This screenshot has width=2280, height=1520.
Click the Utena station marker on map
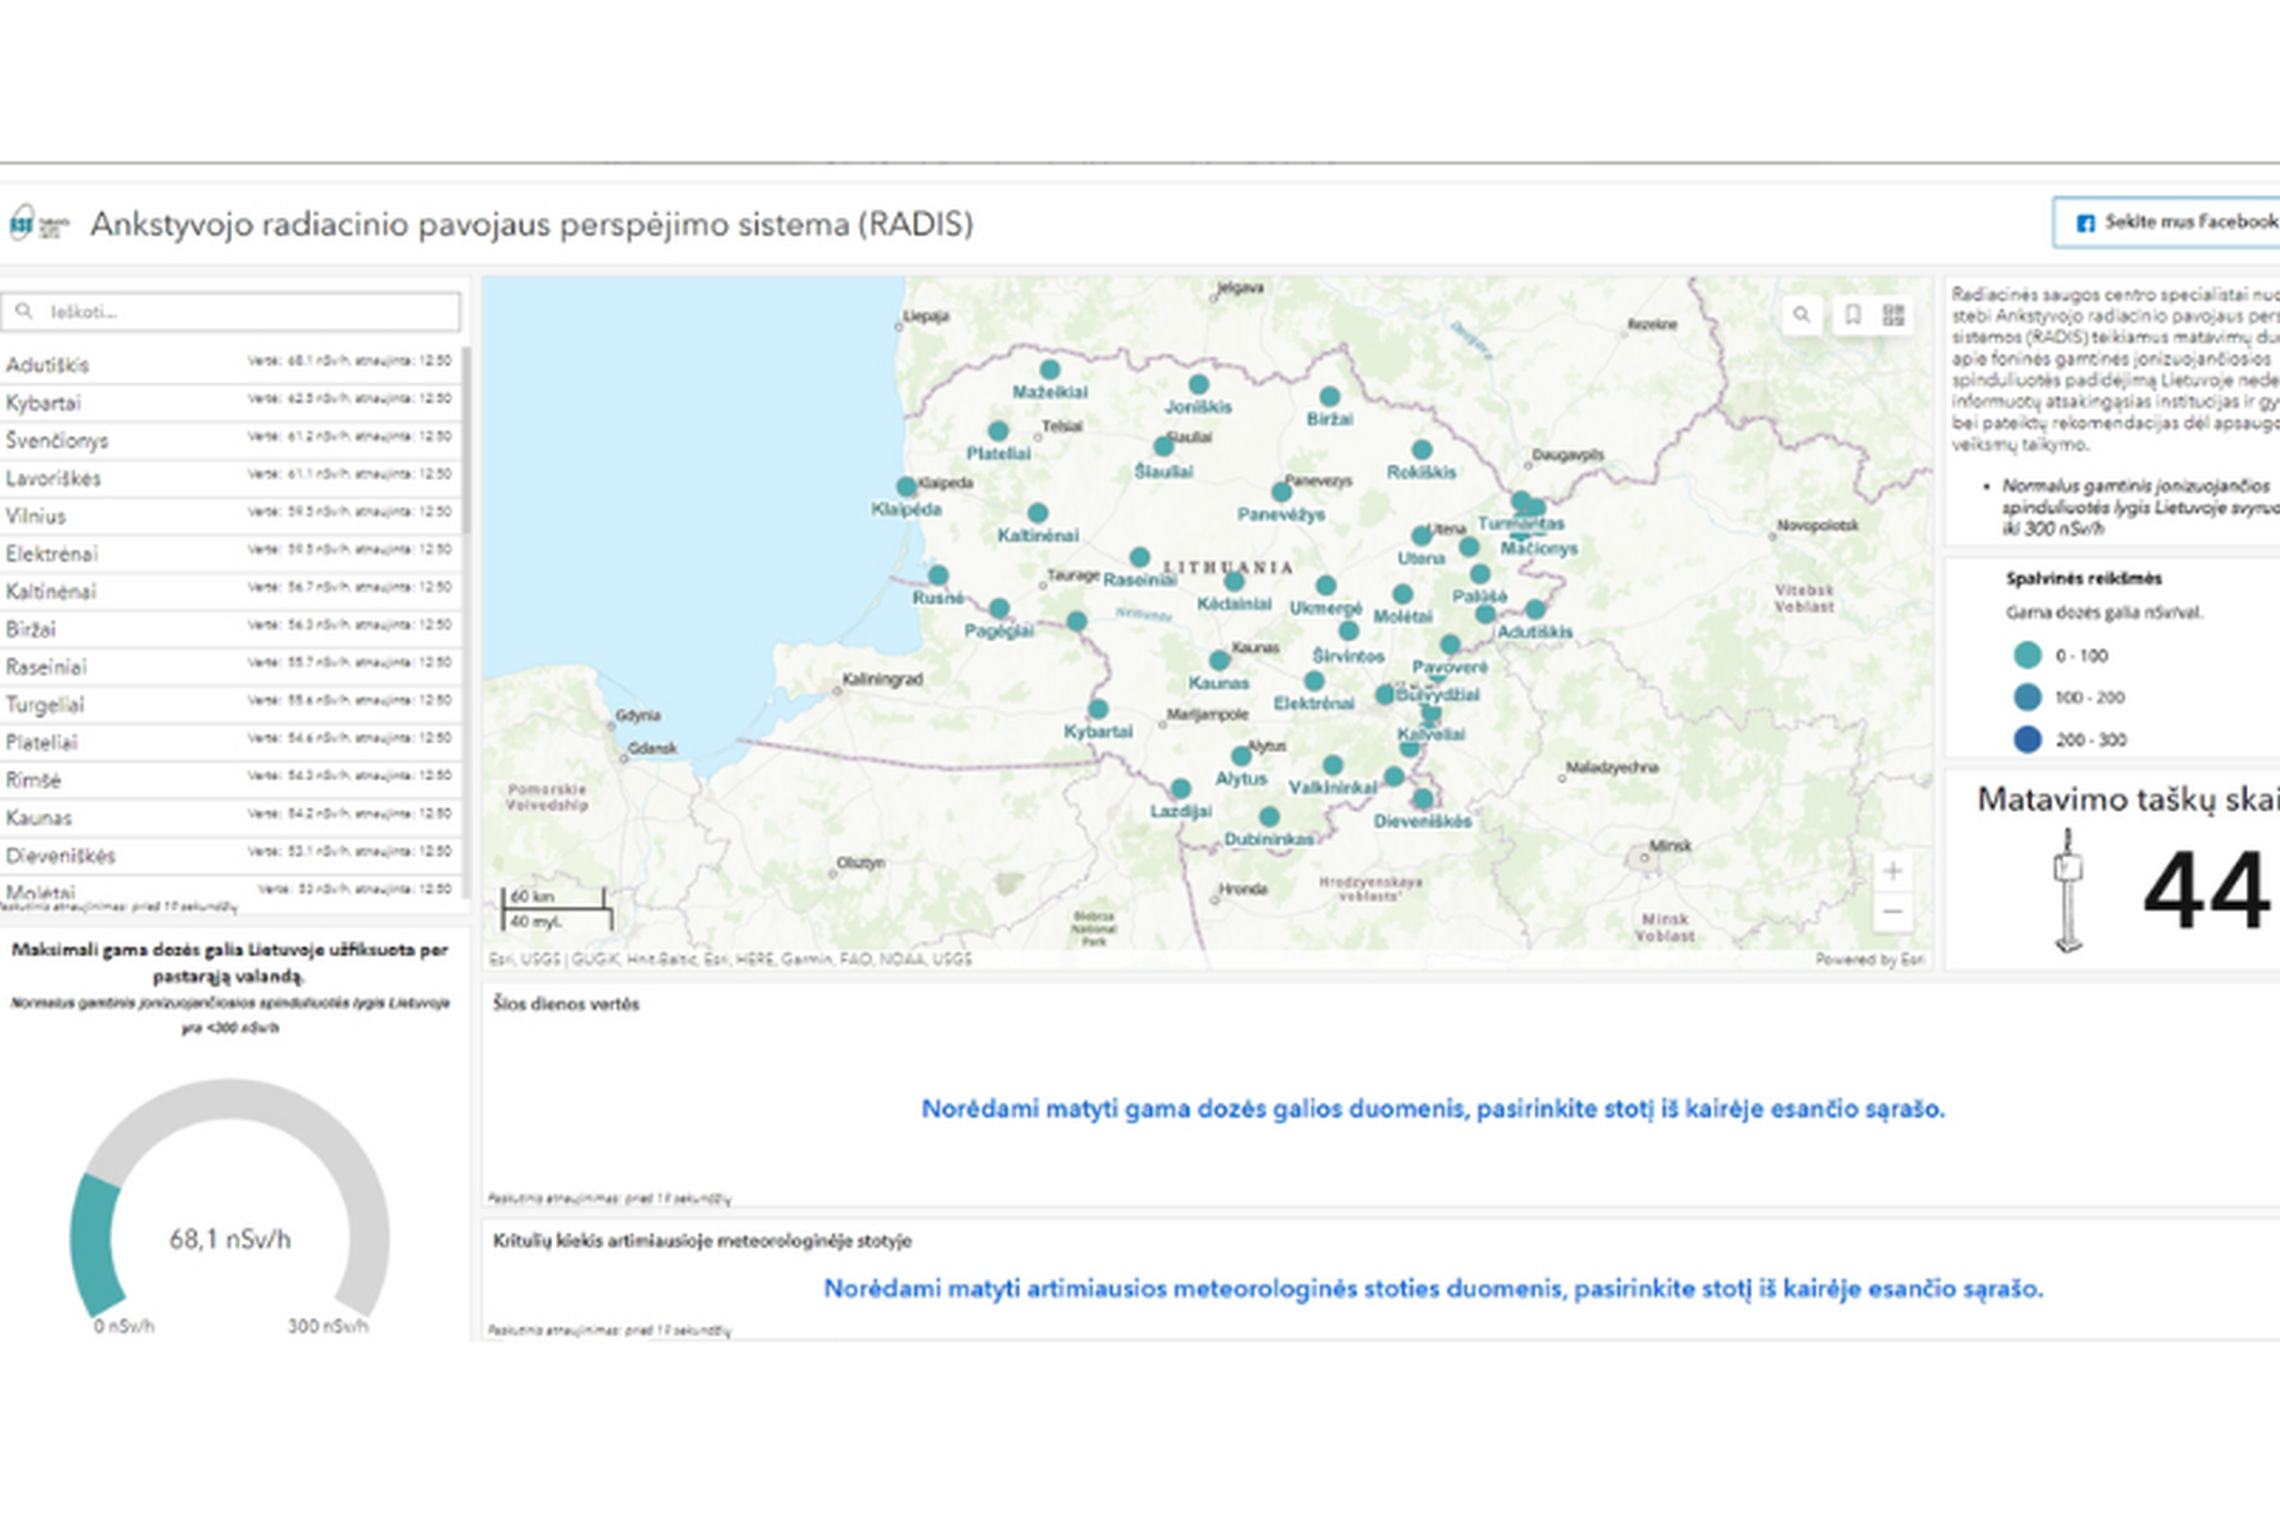tap(1421, 536)
